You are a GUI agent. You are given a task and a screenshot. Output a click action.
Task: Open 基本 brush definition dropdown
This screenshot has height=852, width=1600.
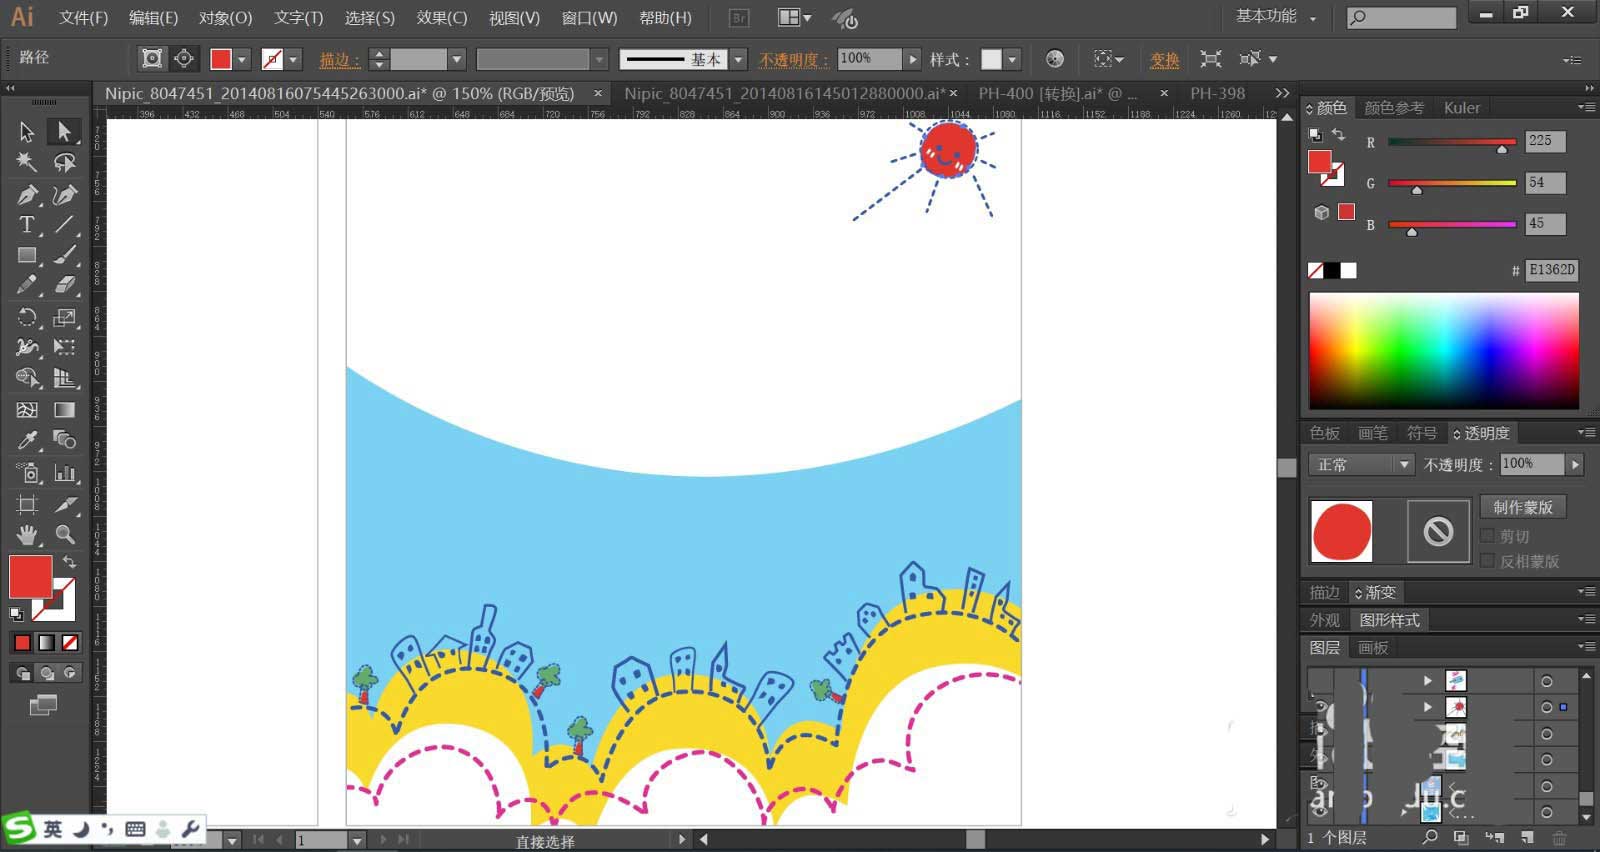pyautogui.click(x=738, y=60)
